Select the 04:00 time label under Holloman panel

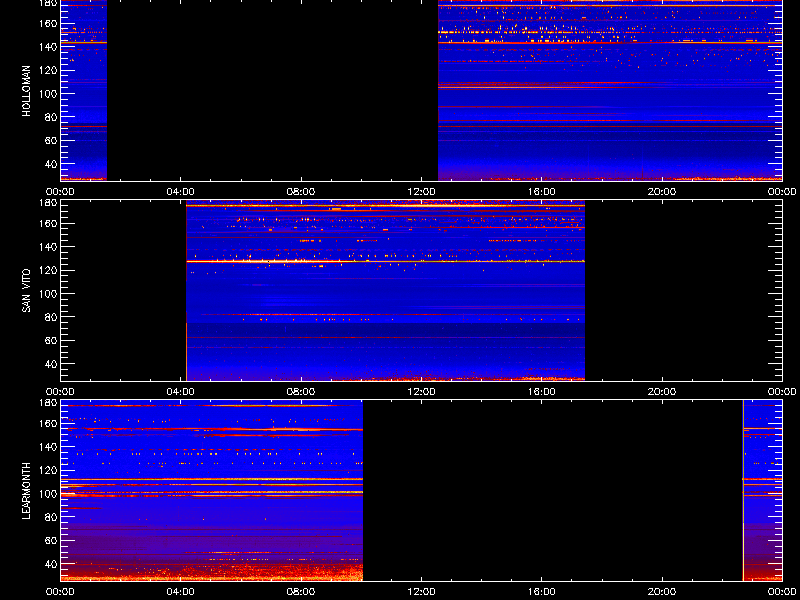click(x=181, y=192)
